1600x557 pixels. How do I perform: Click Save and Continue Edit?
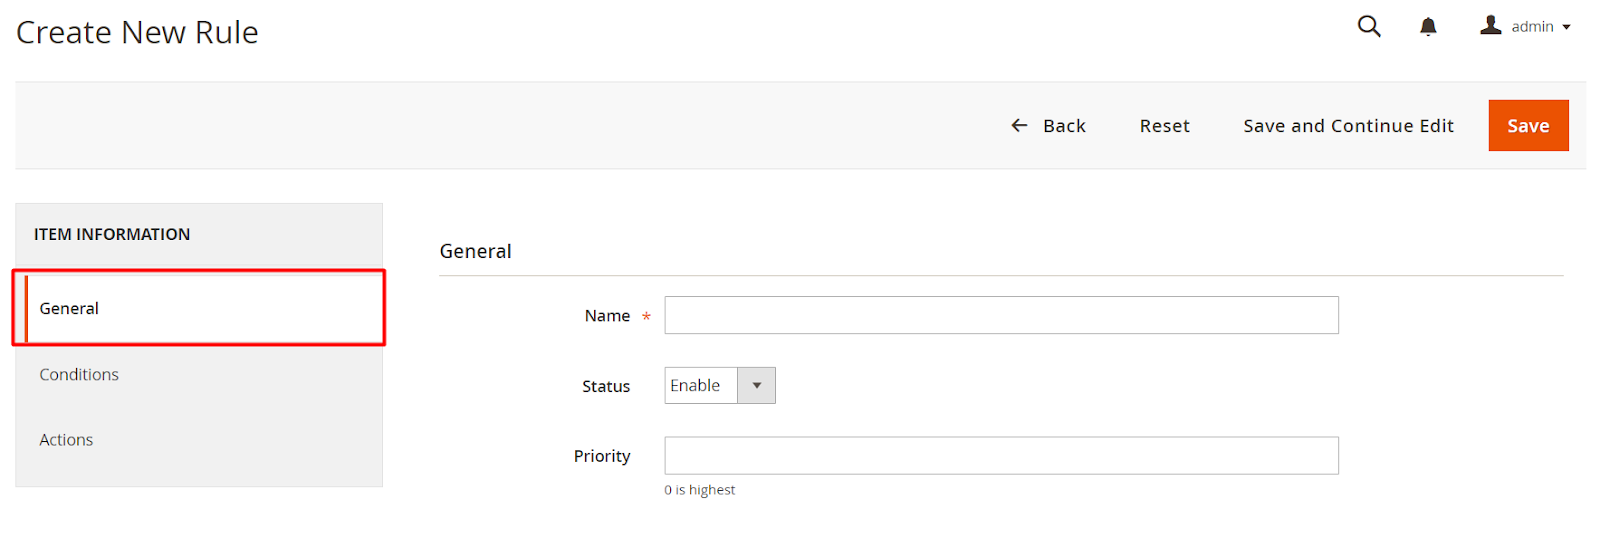point(1348,126)
